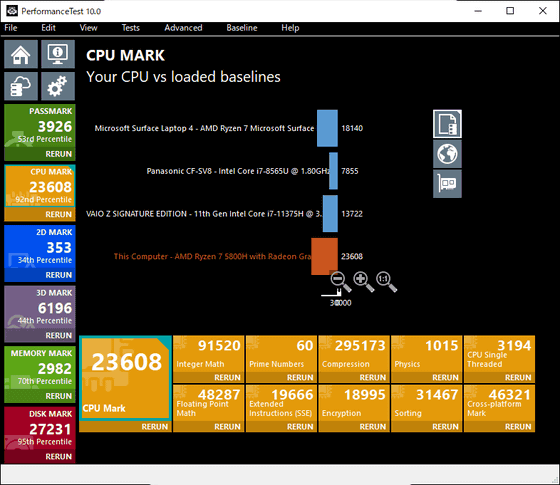Open the cloud baseline upload icon
The image size is (560, 485).
tap(21, 86)
